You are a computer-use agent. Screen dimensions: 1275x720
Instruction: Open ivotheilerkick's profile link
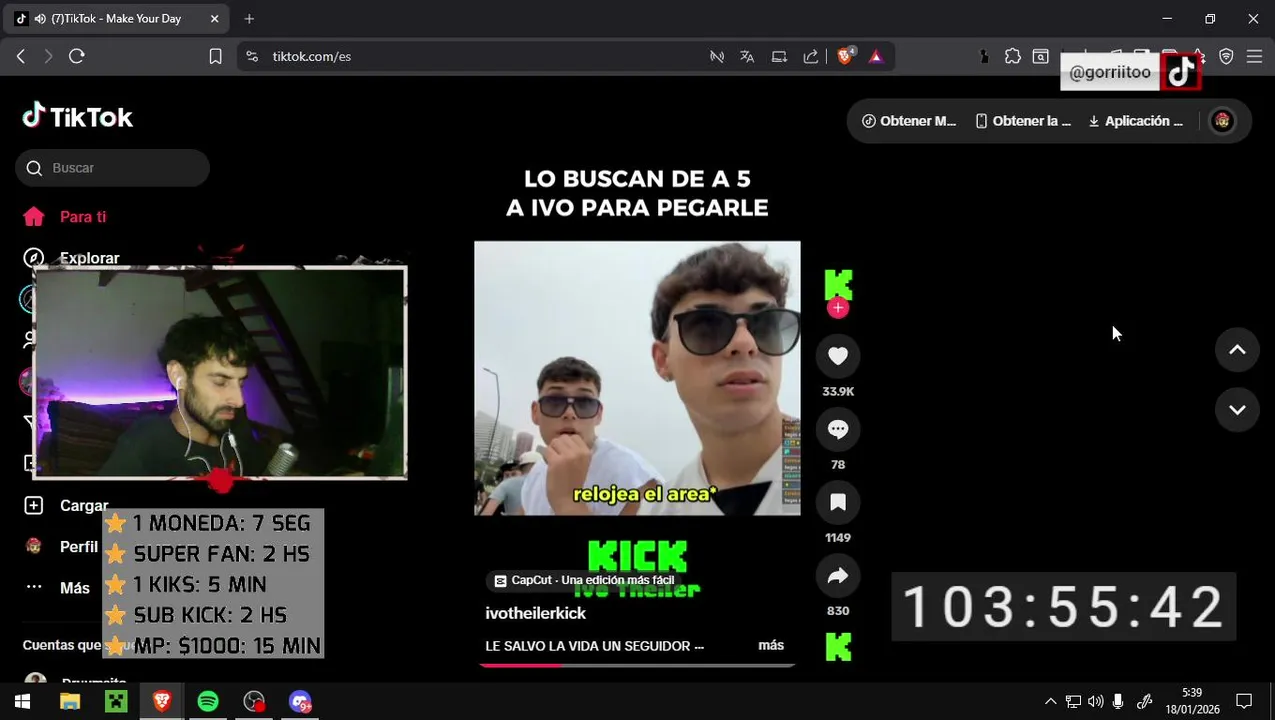535,613
